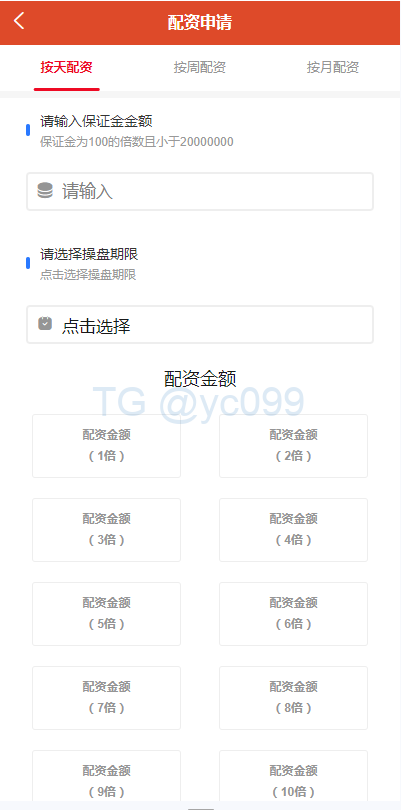Switch to 按天配资 tab

click(67, 67)
